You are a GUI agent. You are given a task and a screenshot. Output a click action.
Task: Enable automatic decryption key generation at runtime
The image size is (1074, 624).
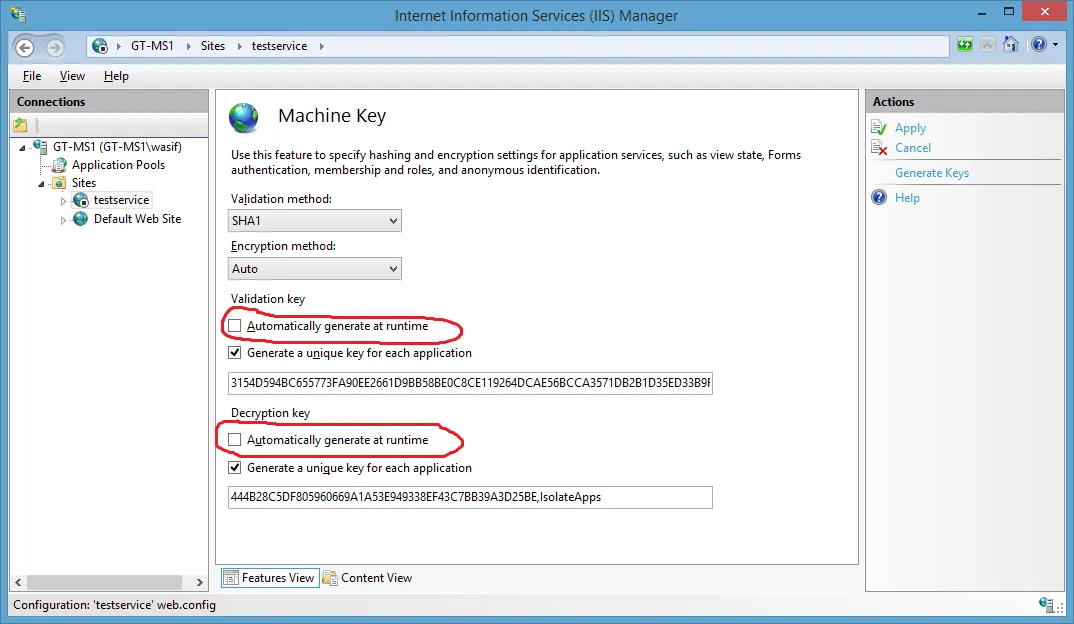pos(235,440)
